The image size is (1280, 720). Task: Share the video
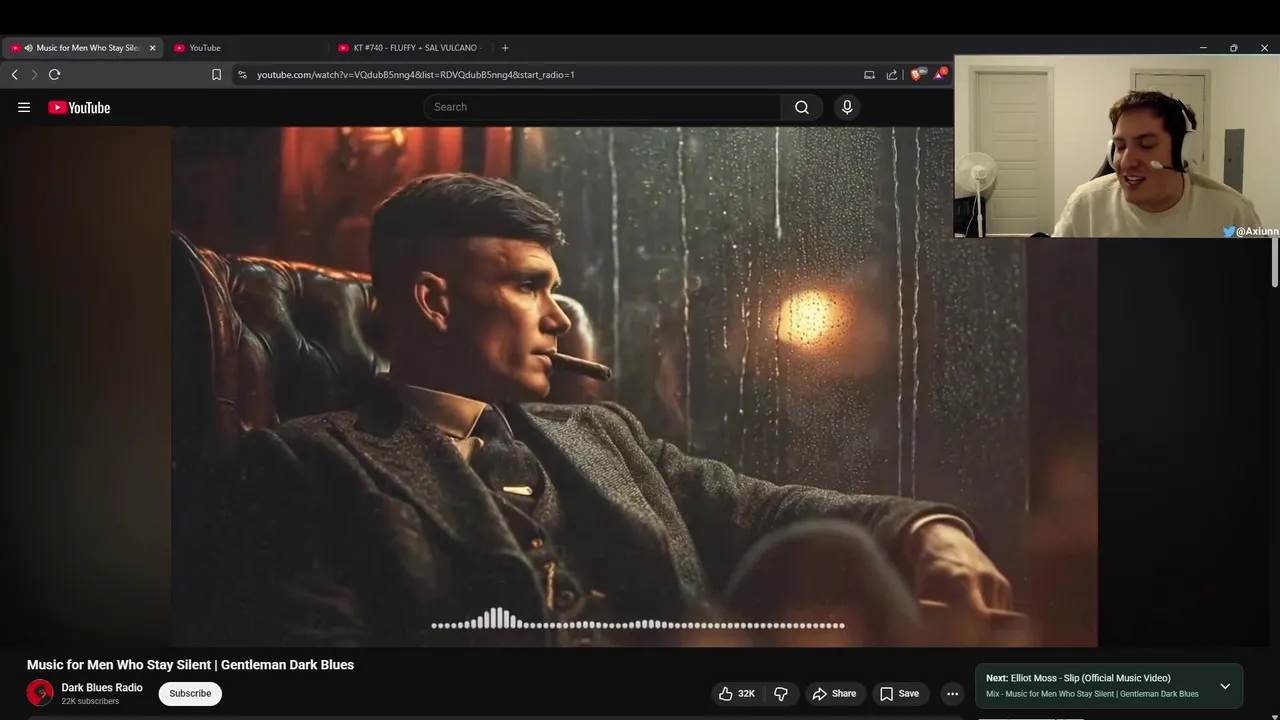(834, 694)
